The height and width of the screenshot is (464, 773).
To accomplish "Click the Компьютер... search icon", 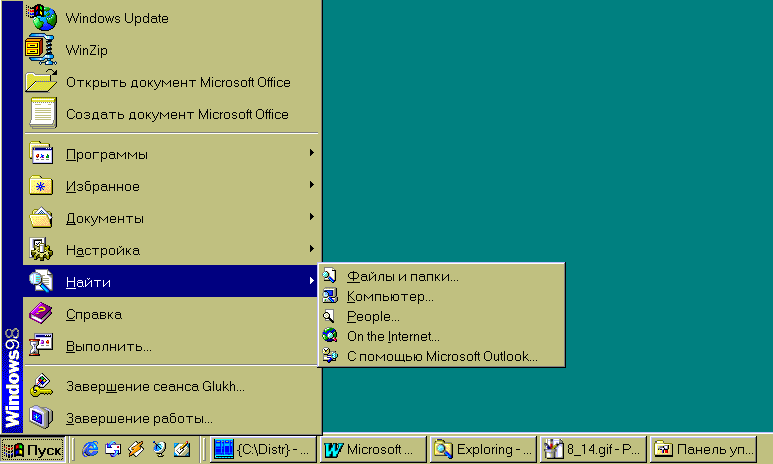I will pyautogui.click(x=330, y=296).
